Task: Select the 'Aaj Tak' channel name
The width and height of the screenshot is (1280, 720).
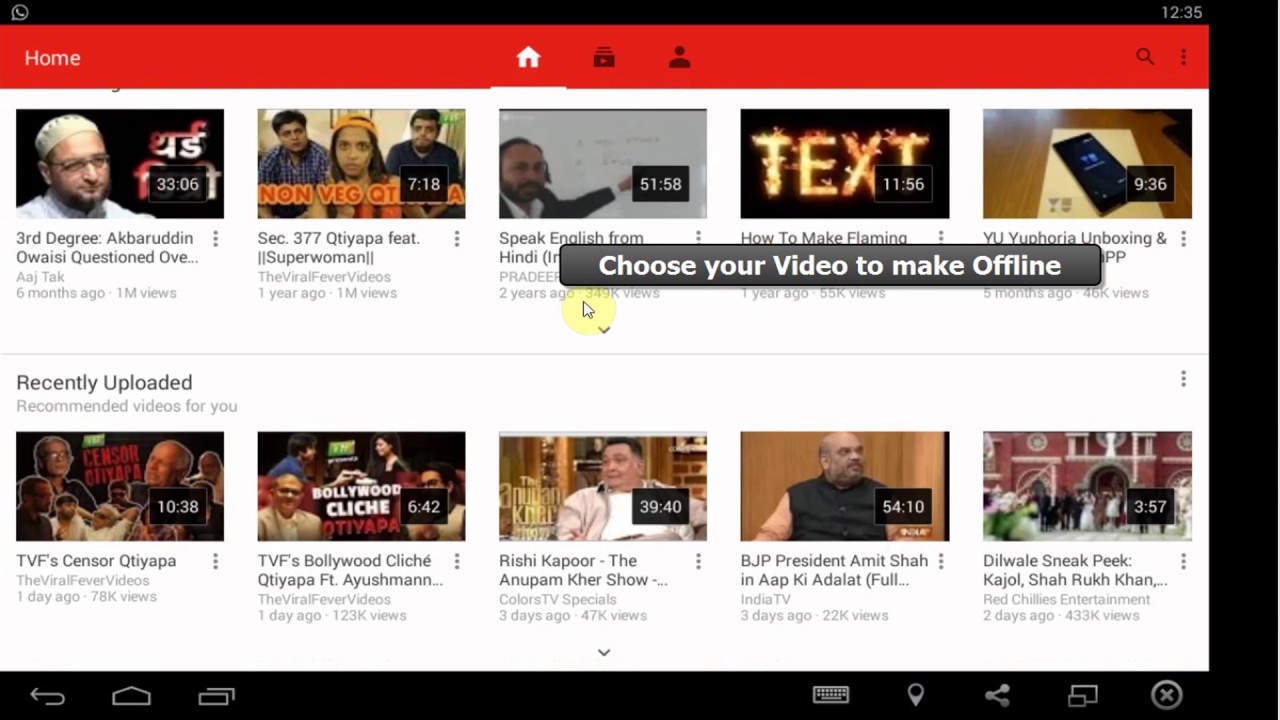Action: pos(38,277)
